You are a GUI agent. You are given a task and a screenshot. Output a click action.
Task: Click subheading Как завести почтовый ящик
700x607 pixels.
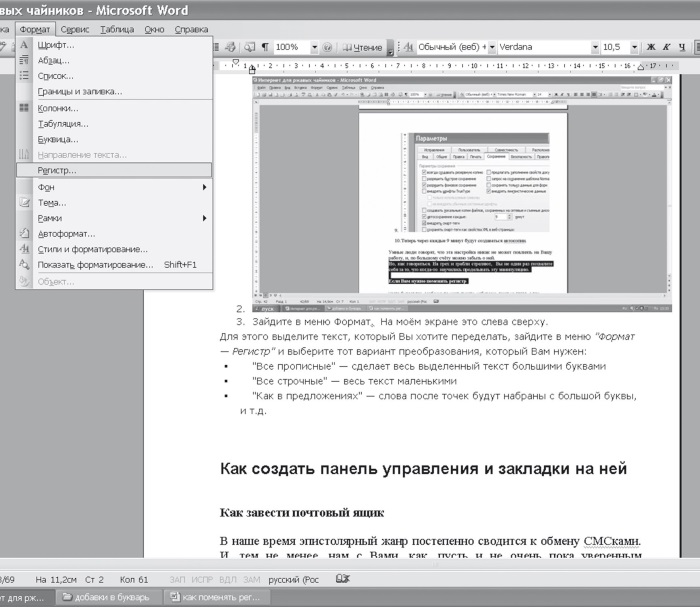(302, 512)
